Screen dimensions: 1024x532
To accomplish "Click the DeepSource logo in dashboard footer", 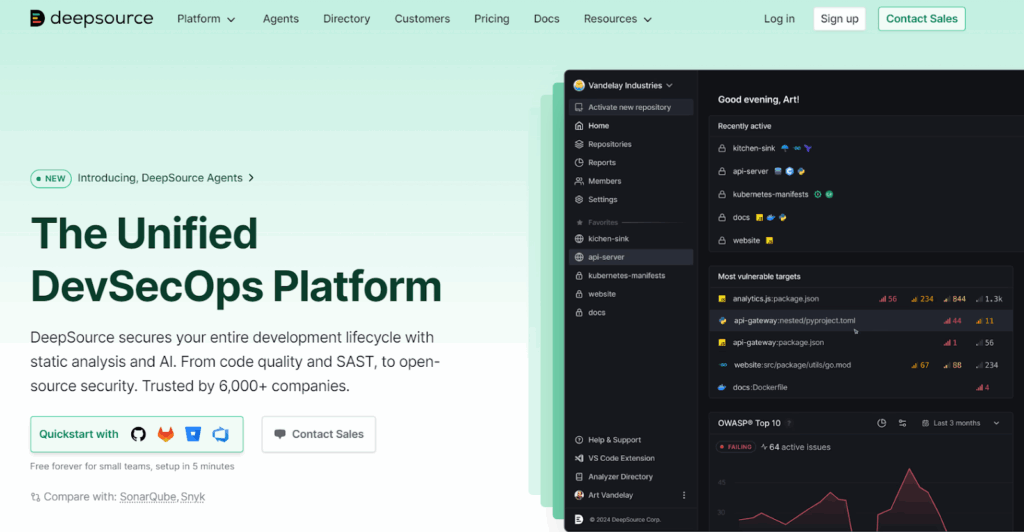I will coord(579,520).
